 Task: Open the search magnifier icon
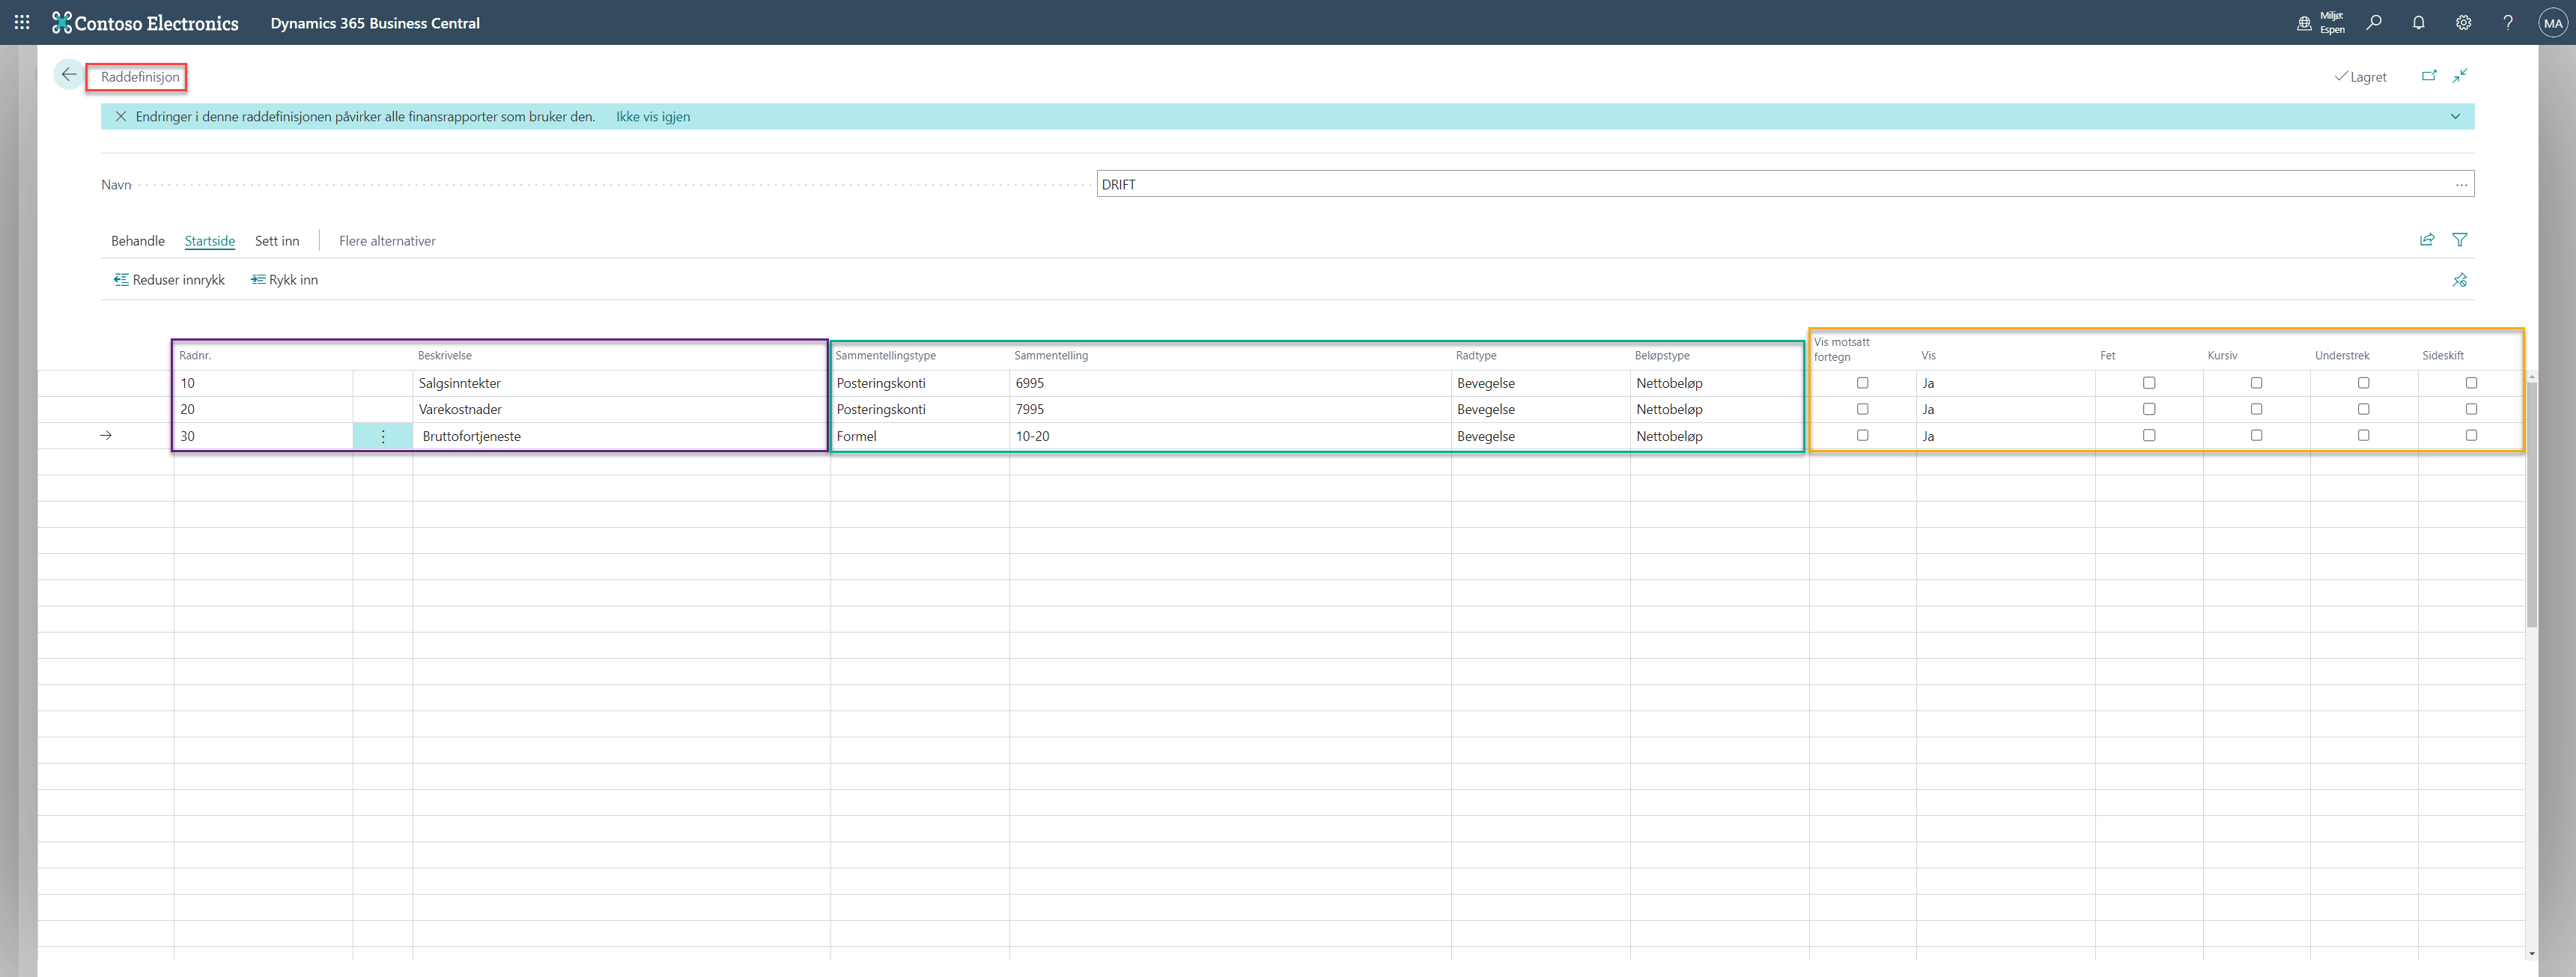2373,22
